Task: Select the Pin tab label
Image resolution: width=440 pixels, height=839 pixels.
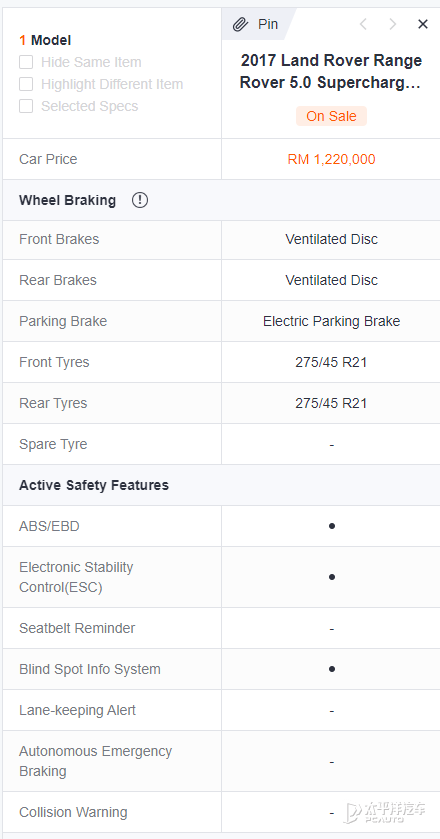Action: [x=268, y=24]
